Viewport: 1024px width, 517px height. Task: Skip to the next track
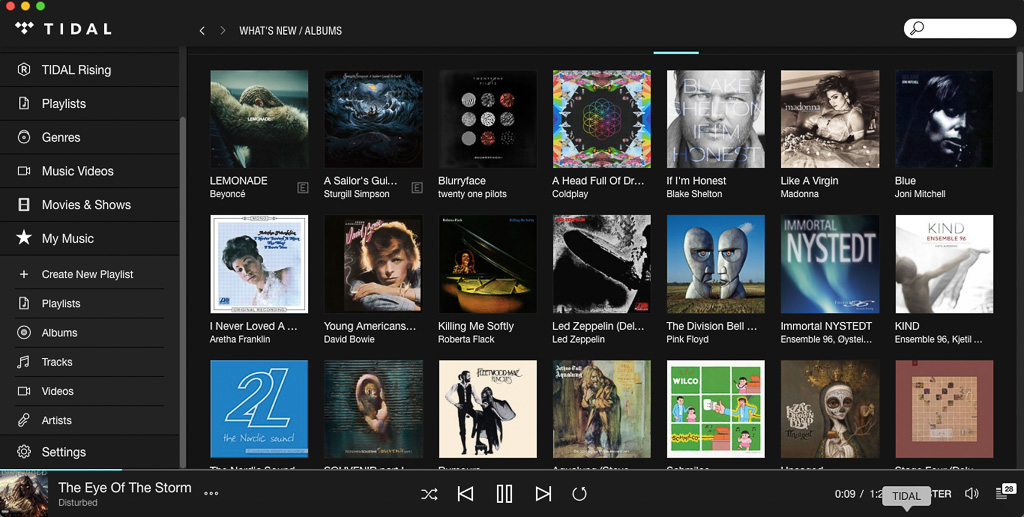[x=543, y=494]
